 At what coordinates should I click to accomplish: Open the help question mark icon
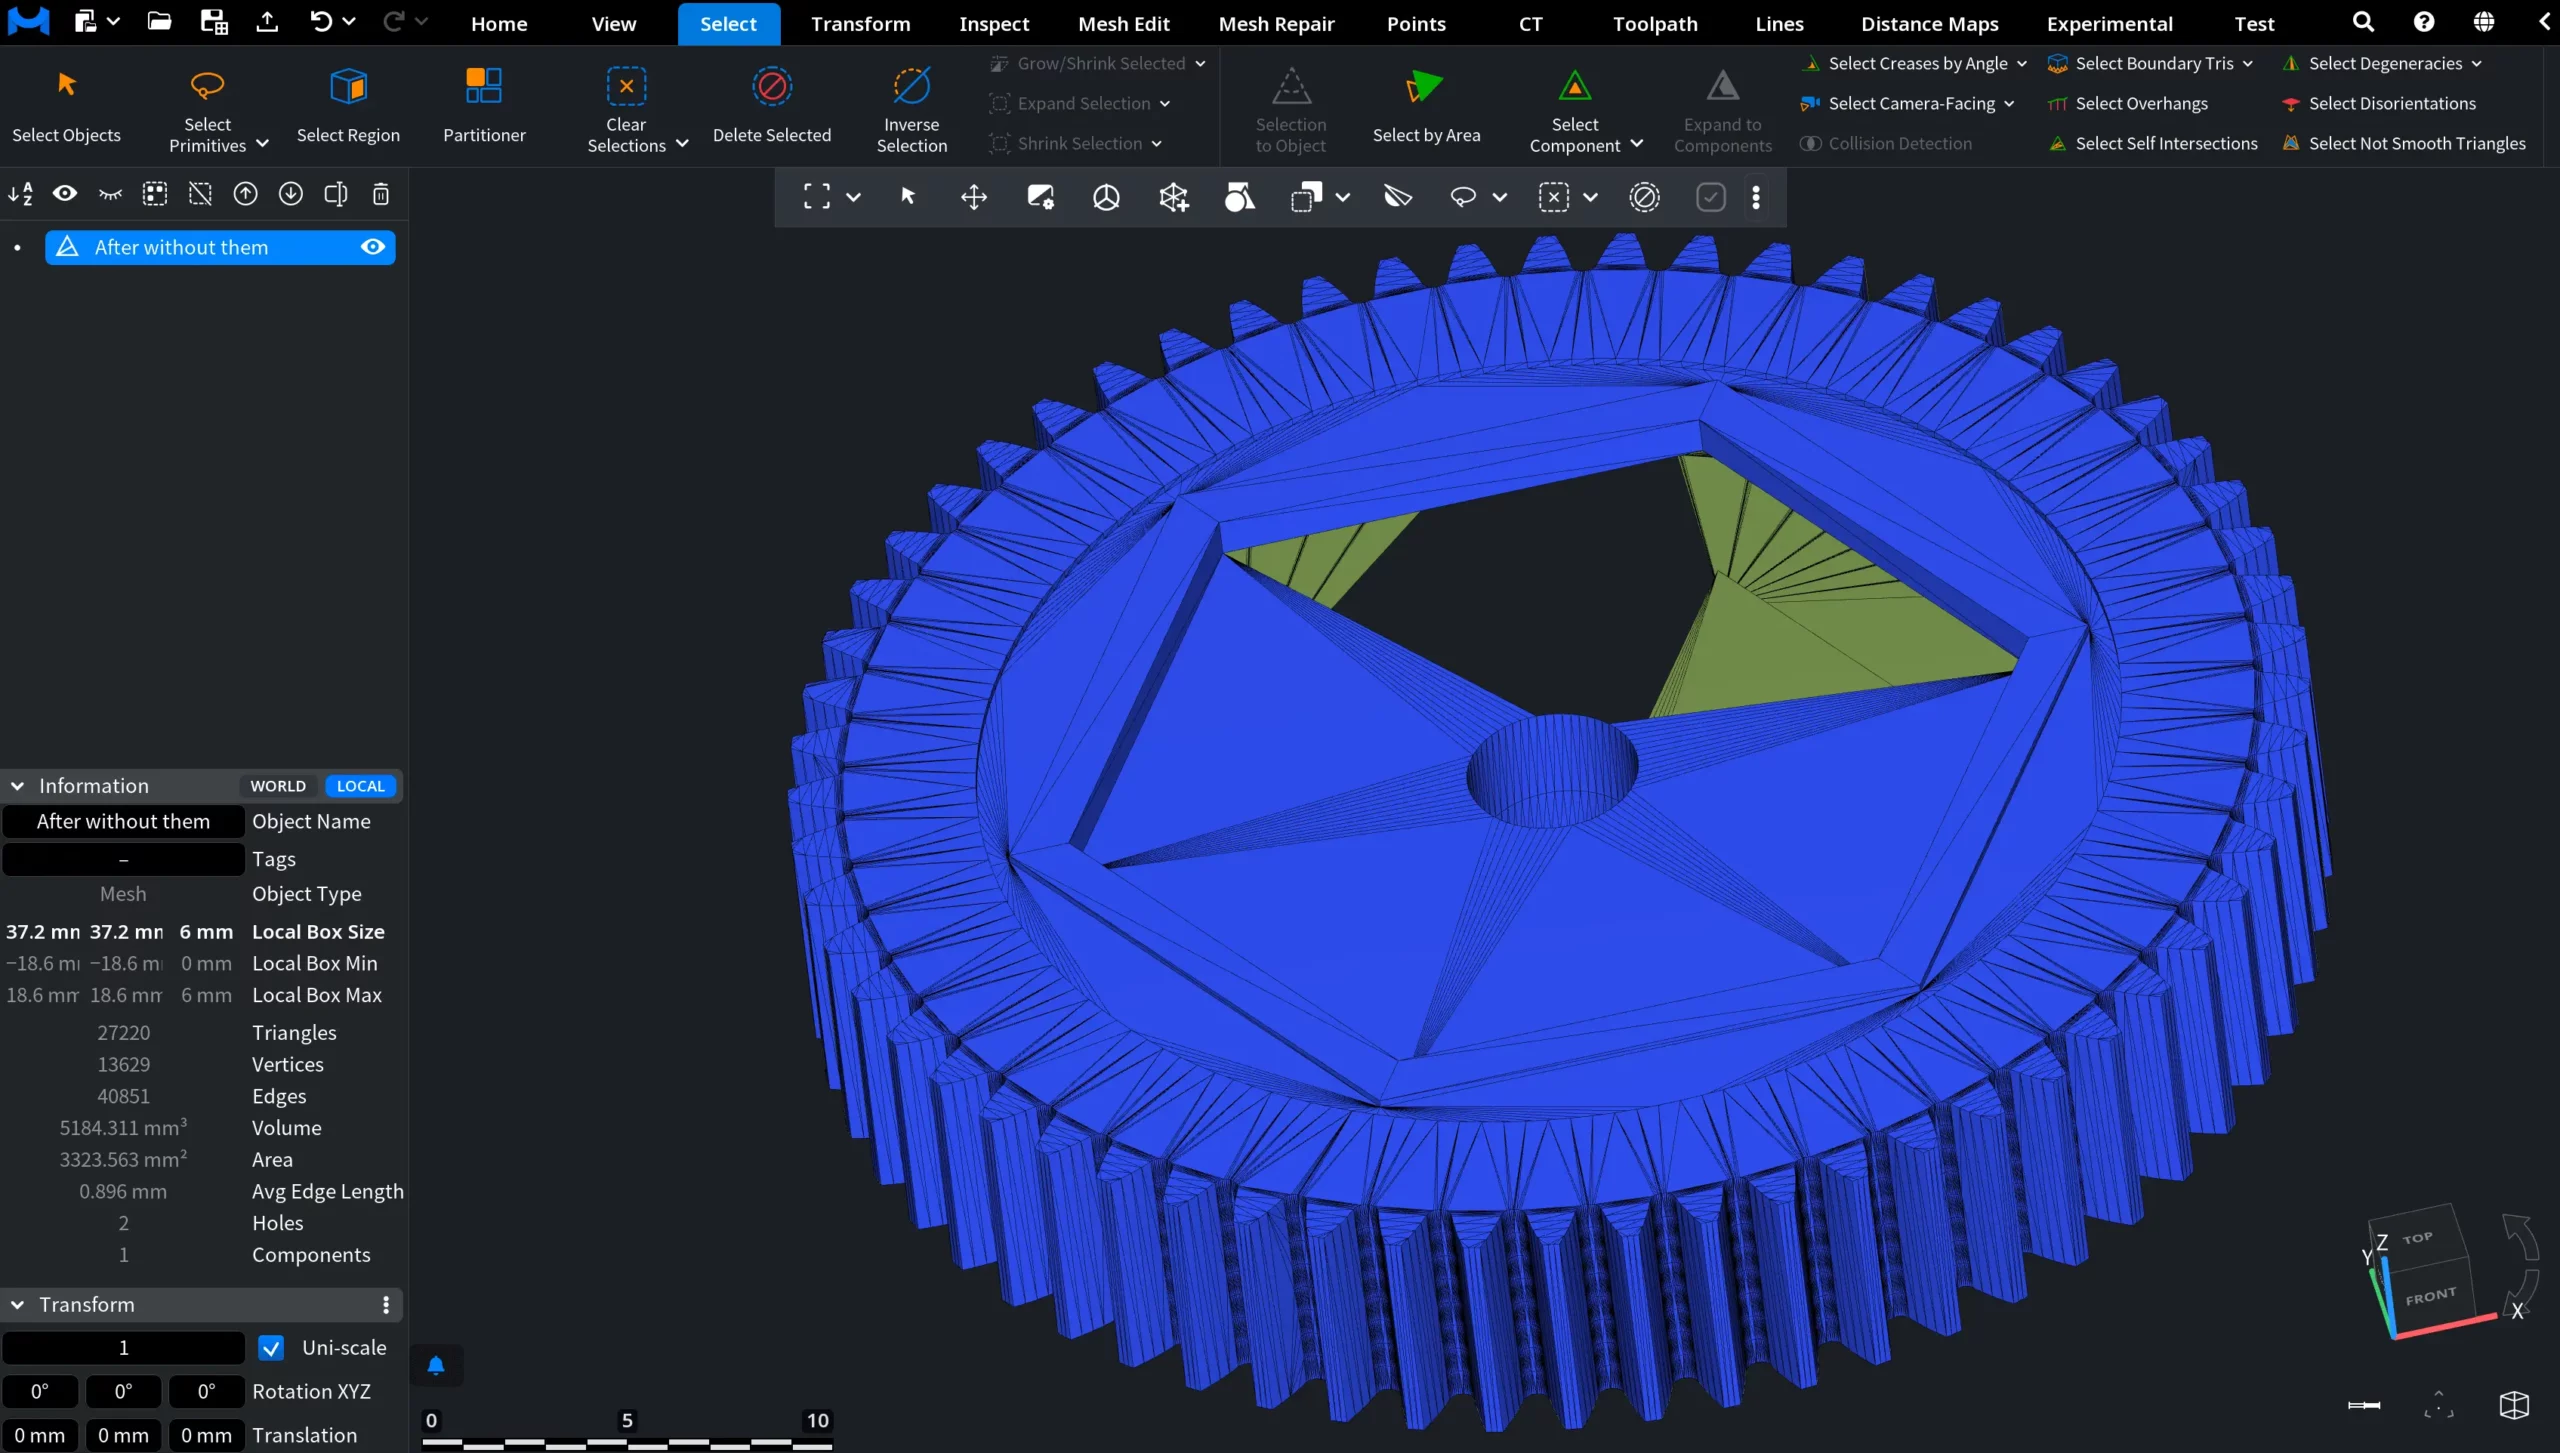click(x=2424, y=22)
